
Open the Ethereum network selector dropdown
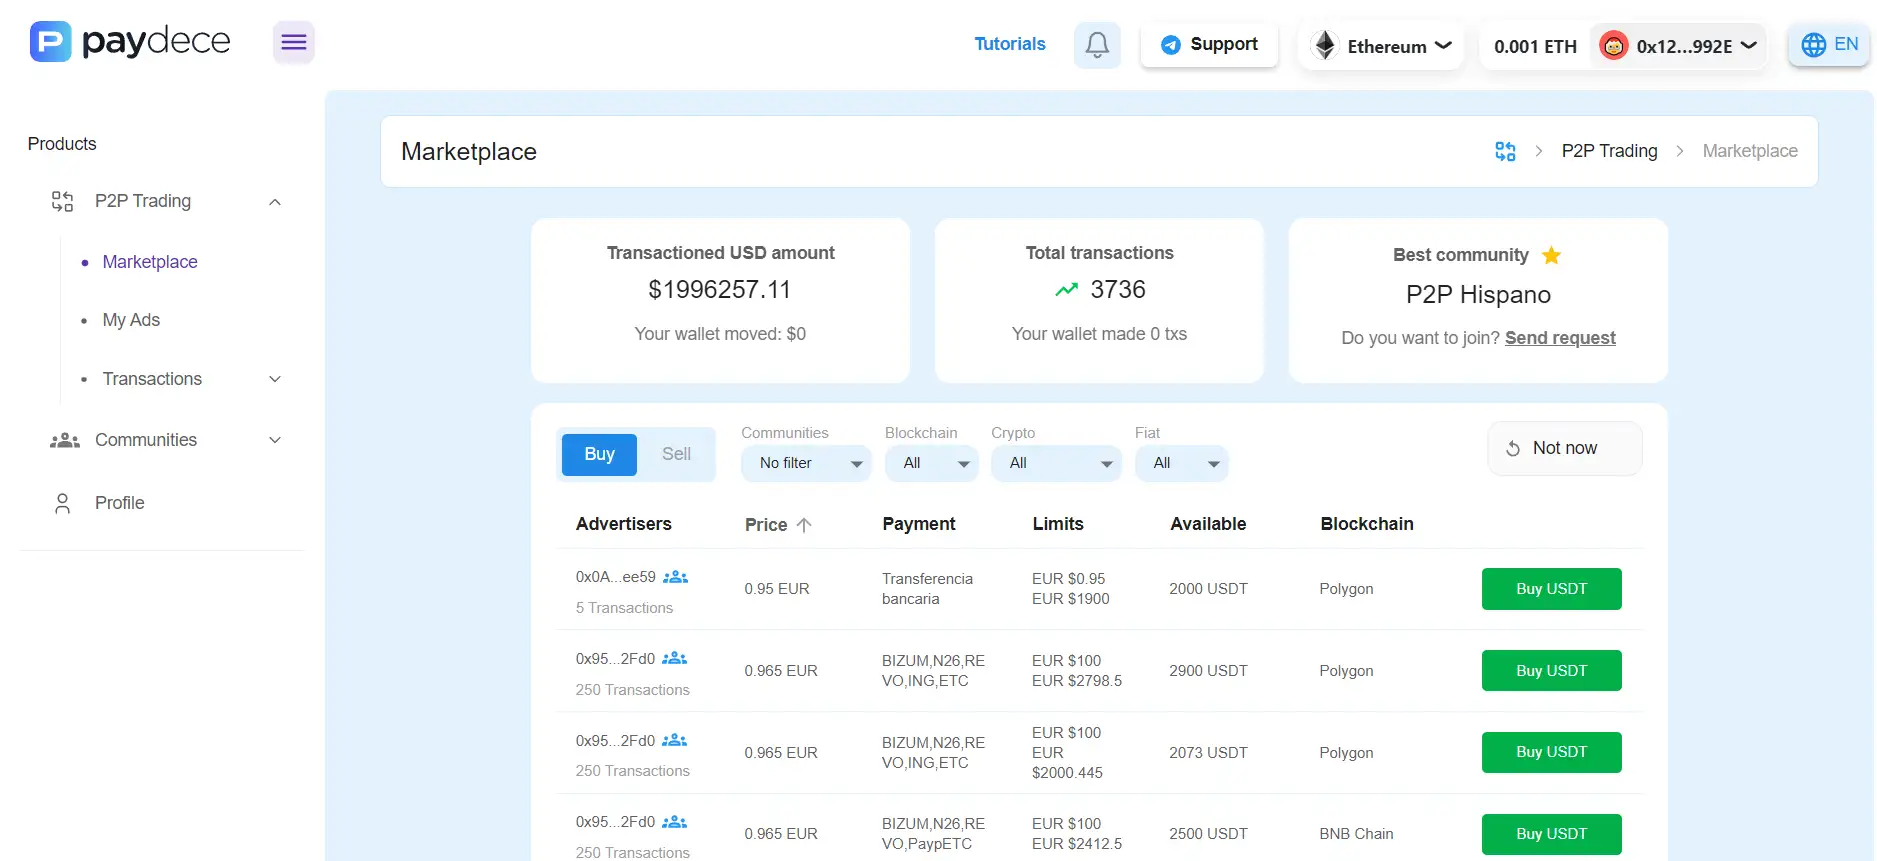point(1381,46)
